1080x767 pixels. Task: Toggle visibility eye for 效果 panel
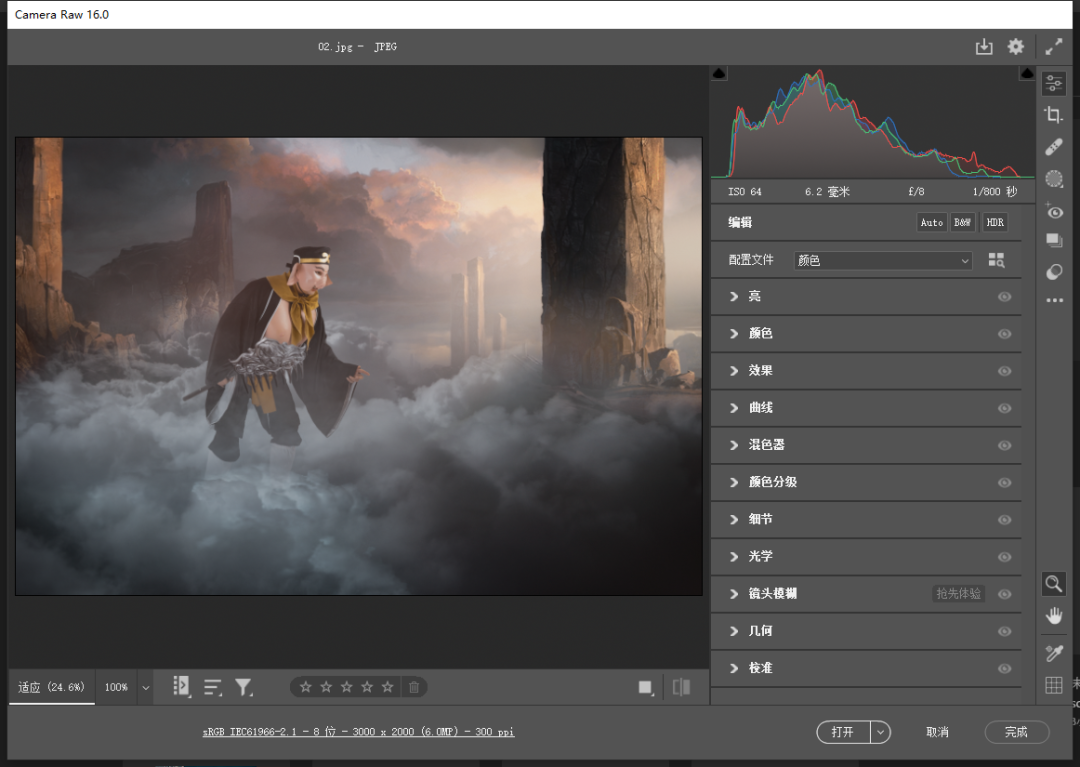(1005, 371)
